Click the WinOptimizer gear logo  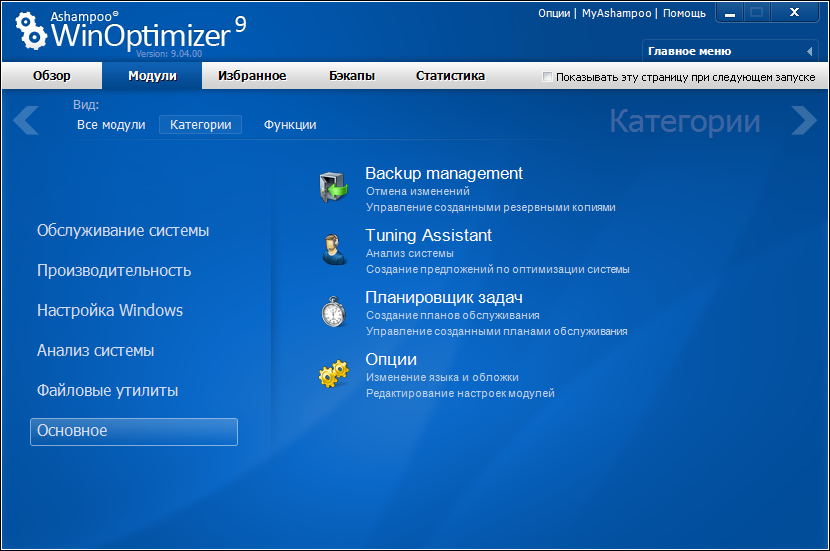click(x=30, y=32)
